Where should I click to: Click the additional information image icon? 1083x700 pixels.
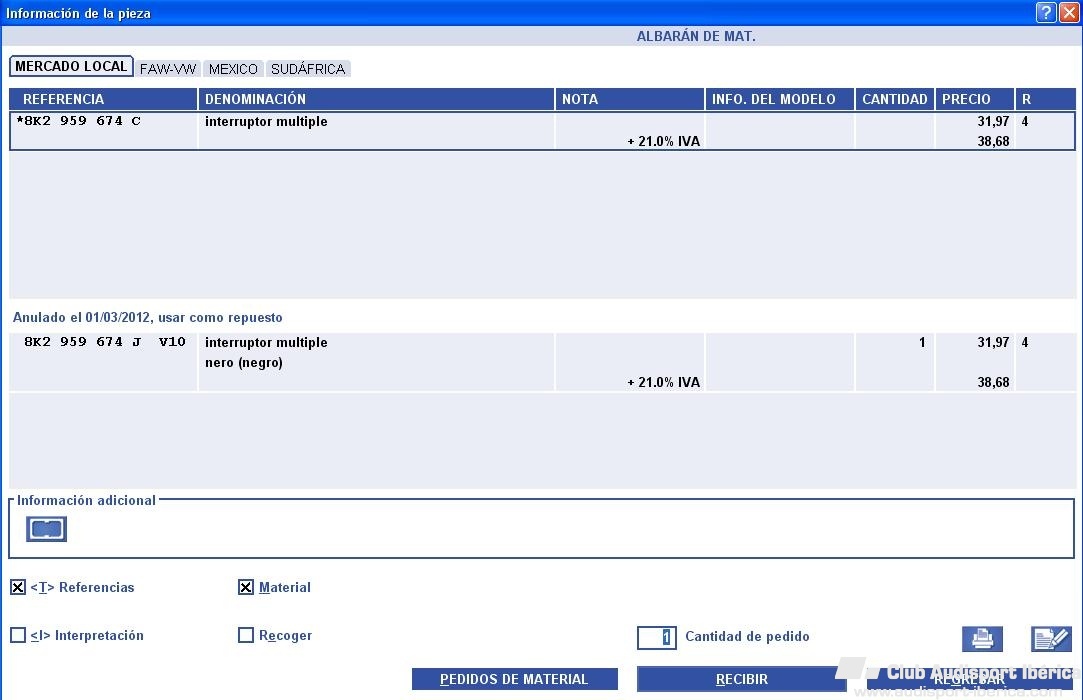pos(46,529)
